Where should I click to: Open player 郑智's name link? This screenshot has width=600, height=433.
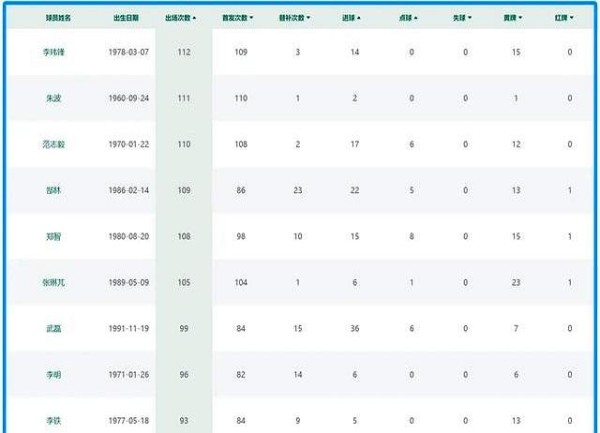(x=54, y=236)
